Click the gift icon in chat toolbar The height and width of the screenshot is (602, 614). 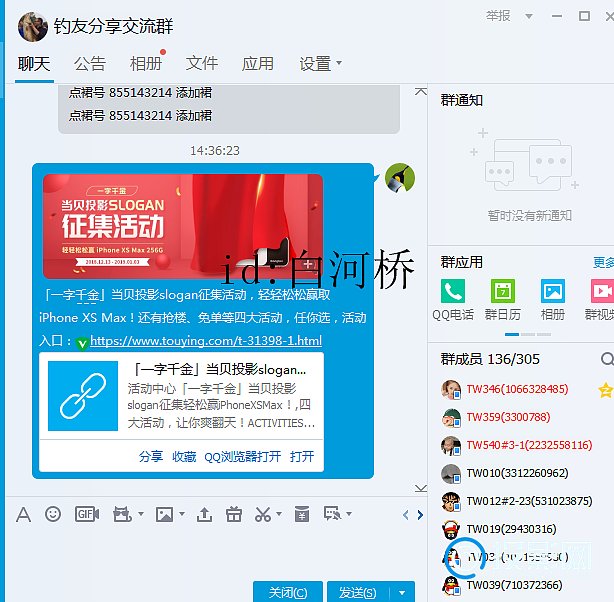tap(233, 514)
